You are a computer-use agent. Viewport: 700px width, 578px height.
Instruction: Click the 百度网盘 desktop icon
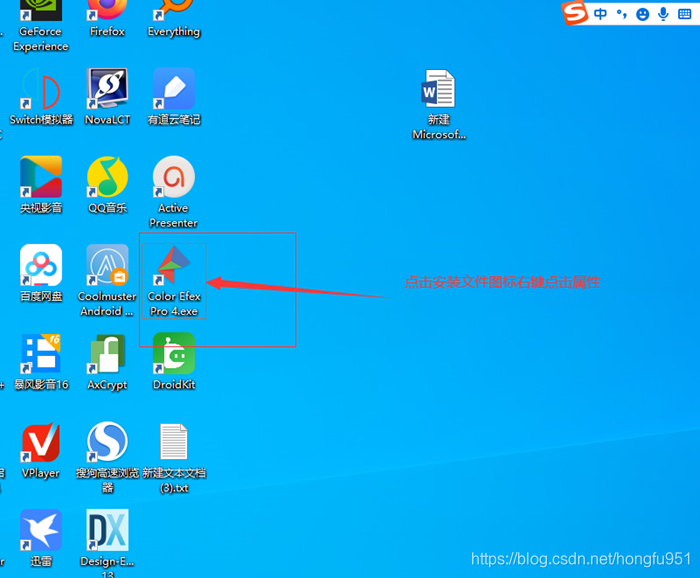(x=41, y=273)
